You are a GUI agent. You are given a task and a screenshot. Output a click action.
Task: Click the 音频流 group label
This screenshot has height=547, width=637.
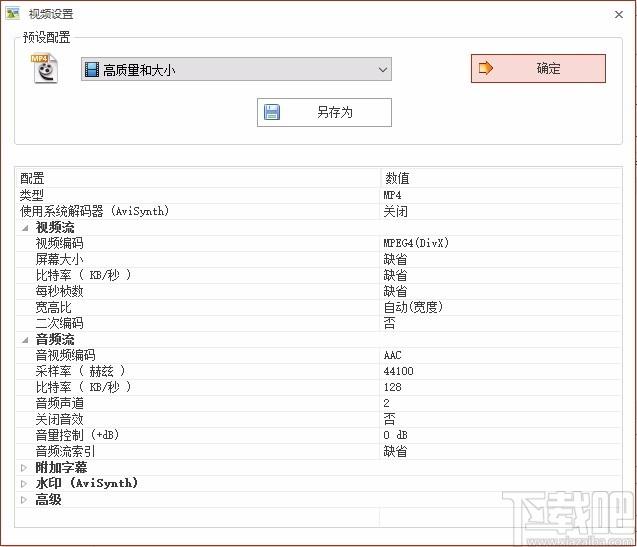(x=55, y=339)
